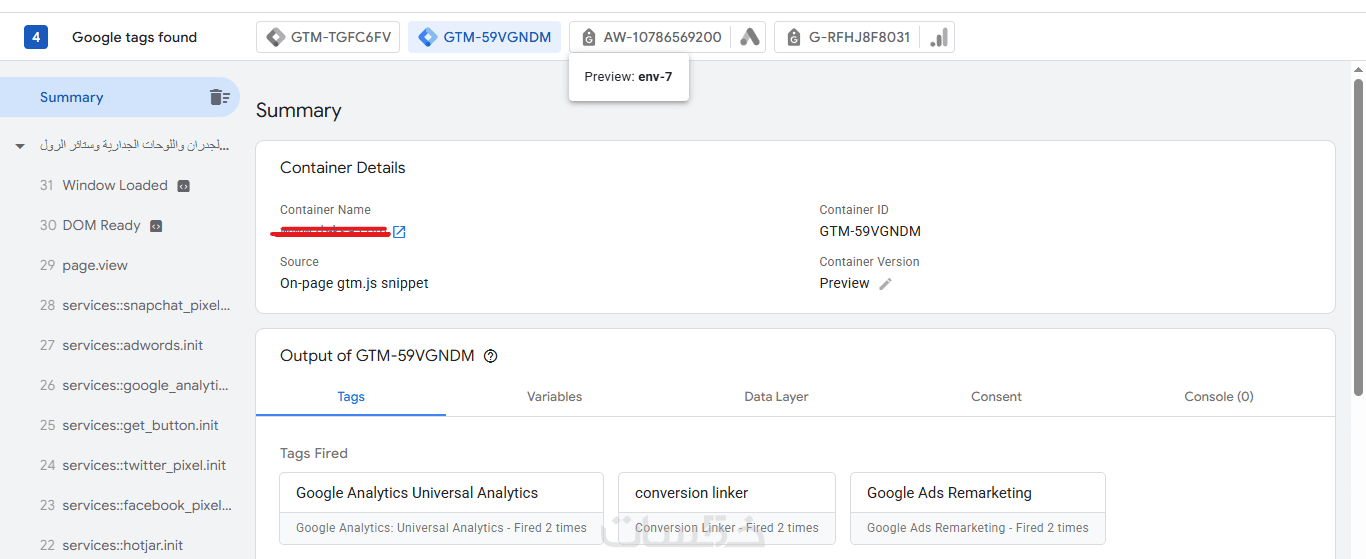Image resolution: width=1366 pixels, height=559 pixels.
Task: Open the Console (0) tab
Action: [1218, 397]
